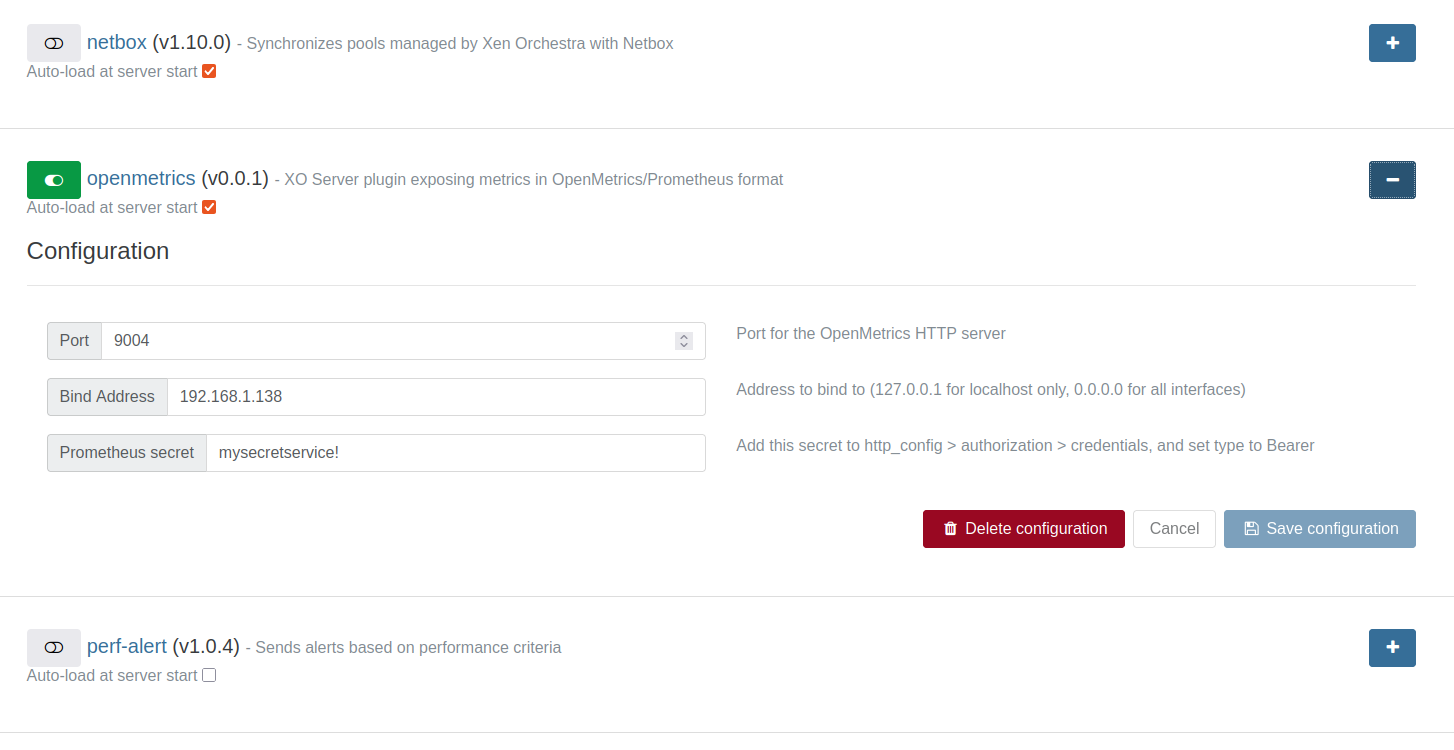The image size is (1454, 750).
Task: Collapse the openmetrics configuration section
Action: pos(1392,180)
